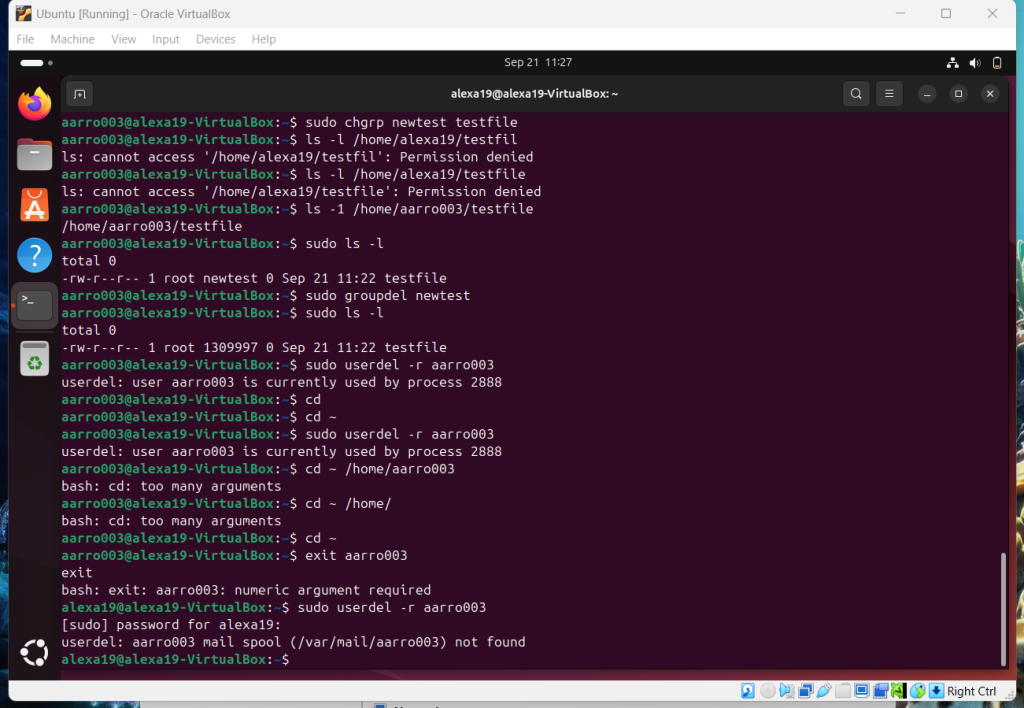Click the USB devices status icon

(x=824, y=691)
